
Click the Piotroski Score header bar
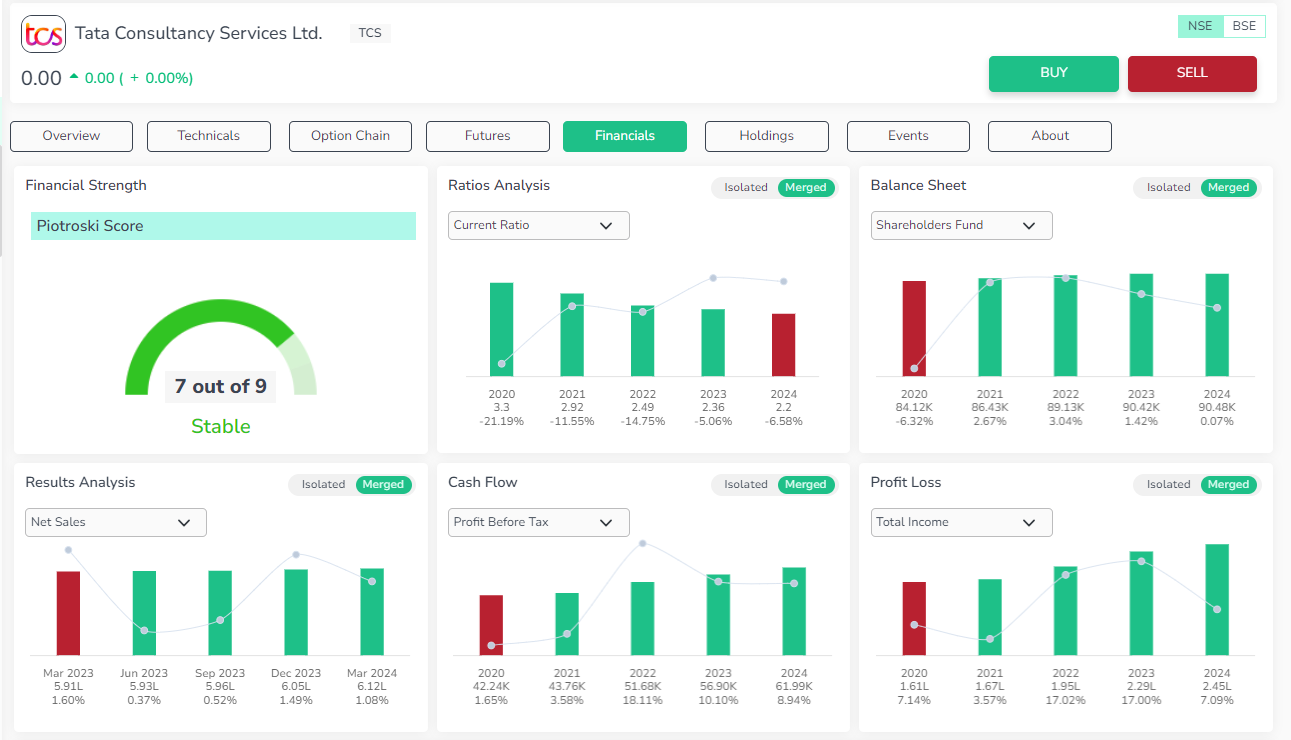223,226
